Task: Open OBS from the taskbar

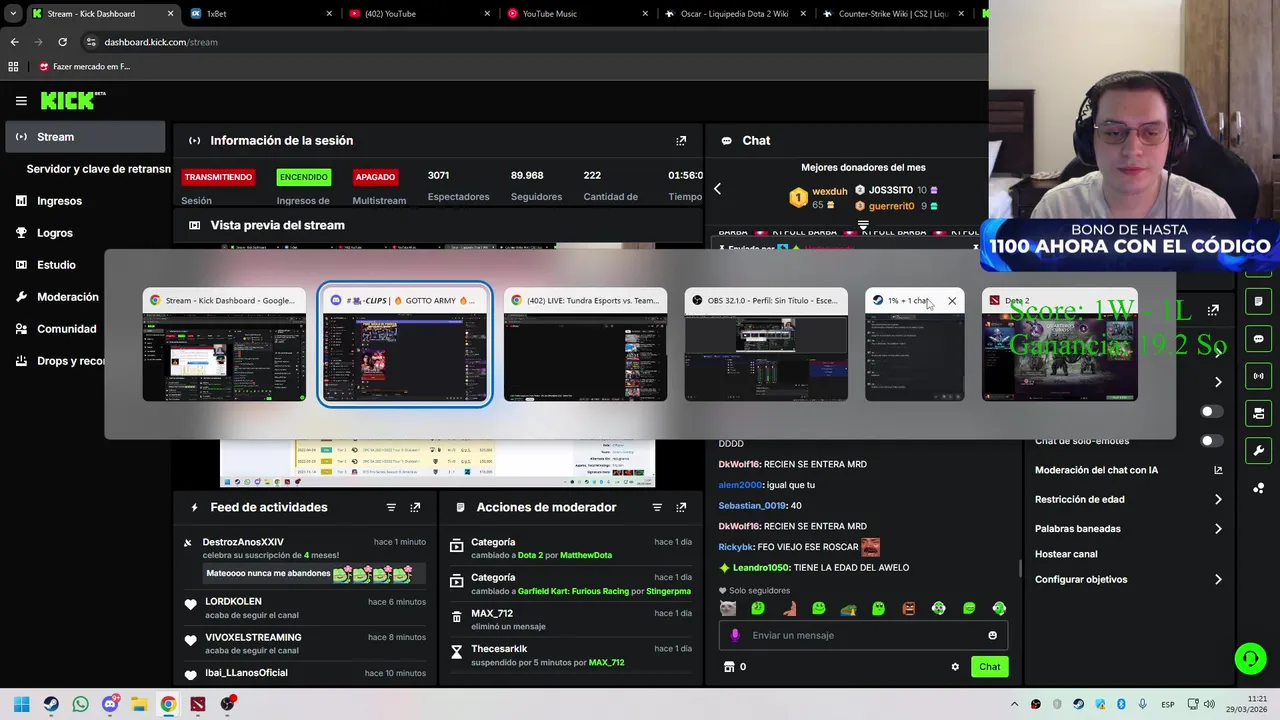Action: click(x=227, y=704)
